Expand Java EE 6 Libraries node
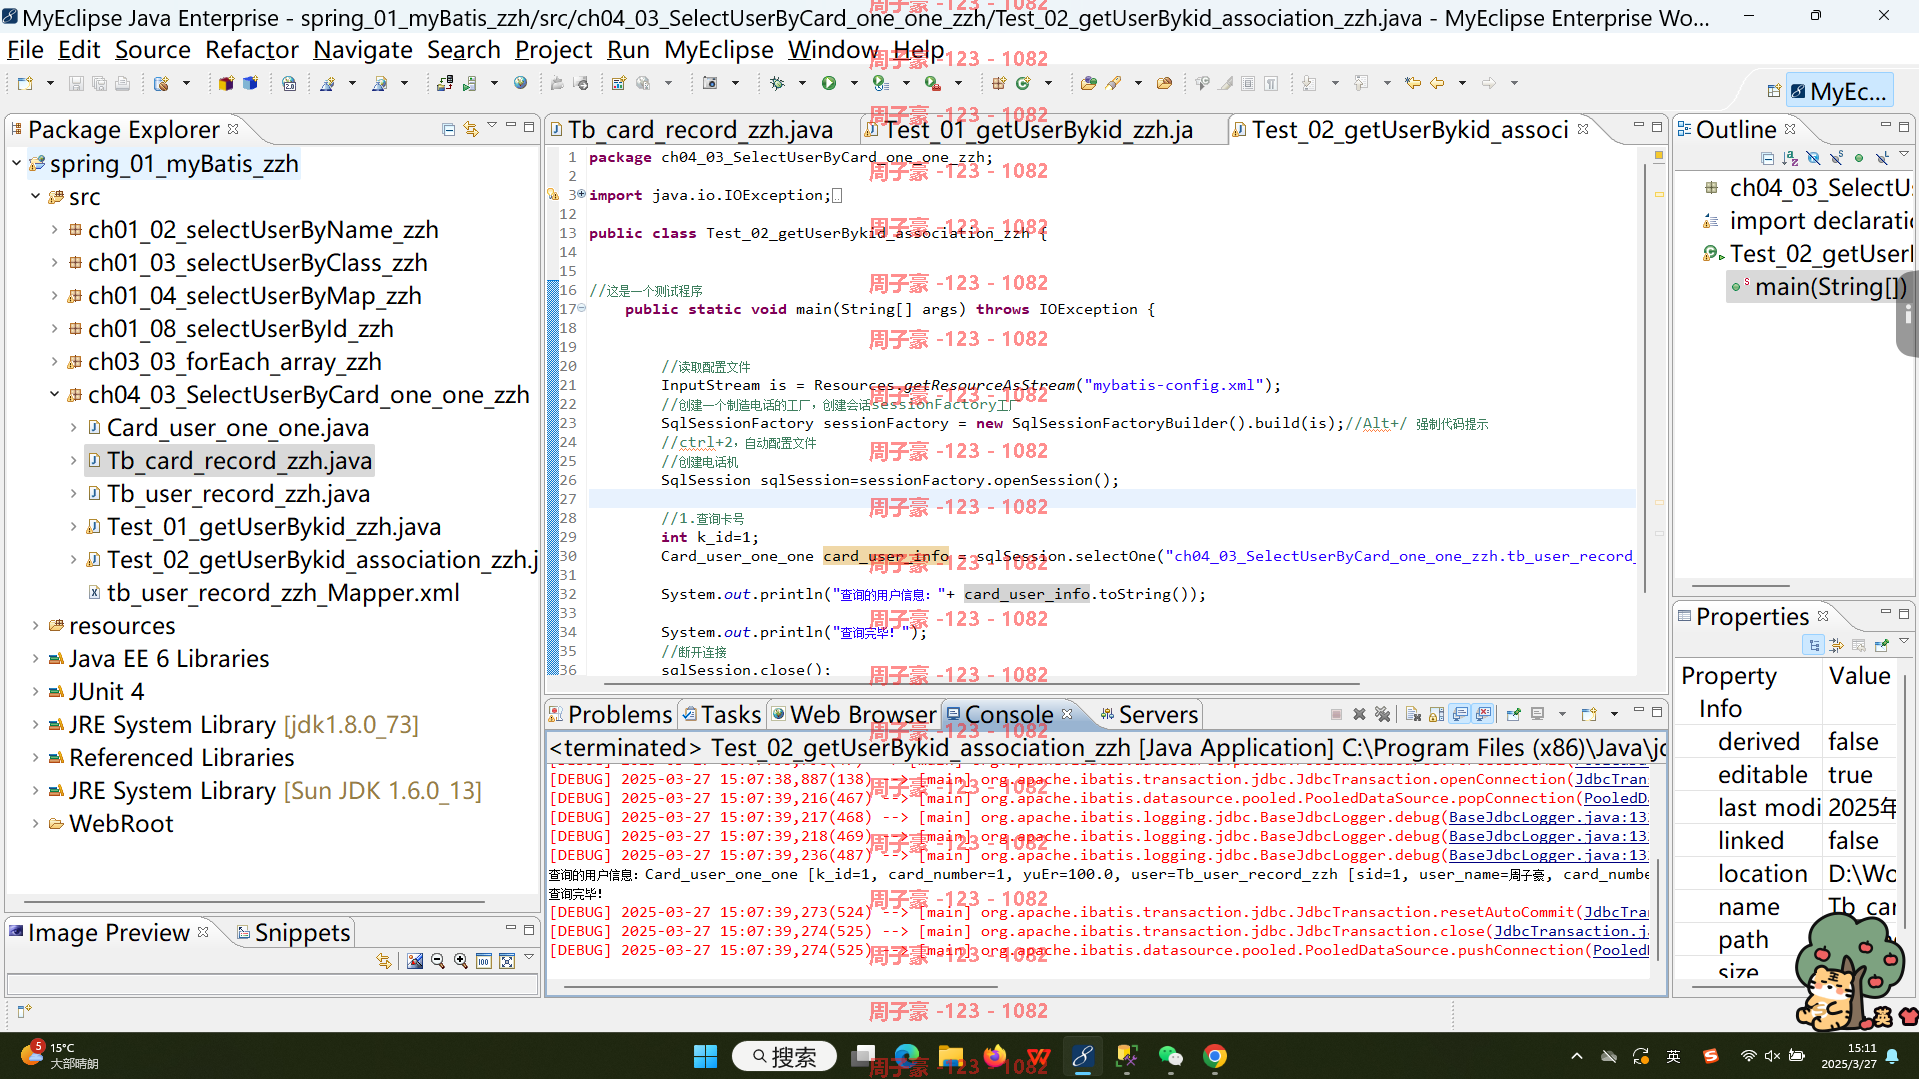The height and width of the screenshot is (1079, 1919). [x=35, y=658]
